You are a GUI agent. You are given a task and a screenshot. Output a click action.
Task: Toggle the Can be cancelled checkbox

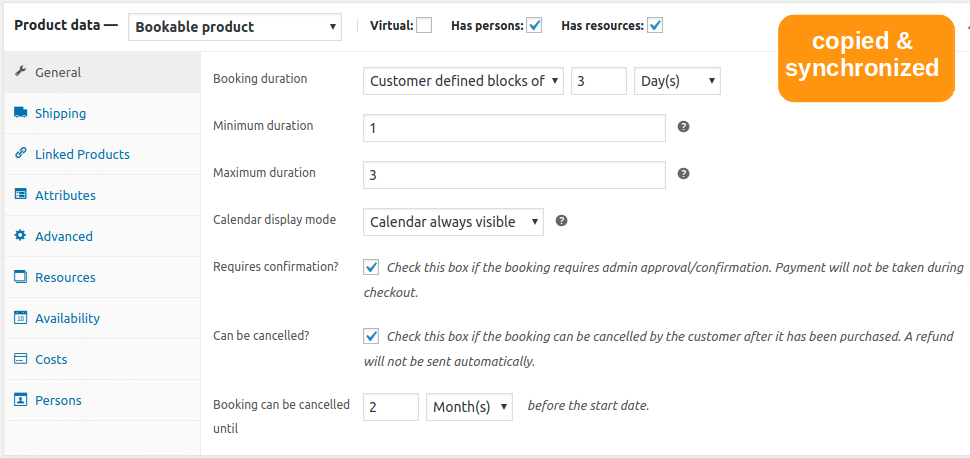[x=371, y=337]
